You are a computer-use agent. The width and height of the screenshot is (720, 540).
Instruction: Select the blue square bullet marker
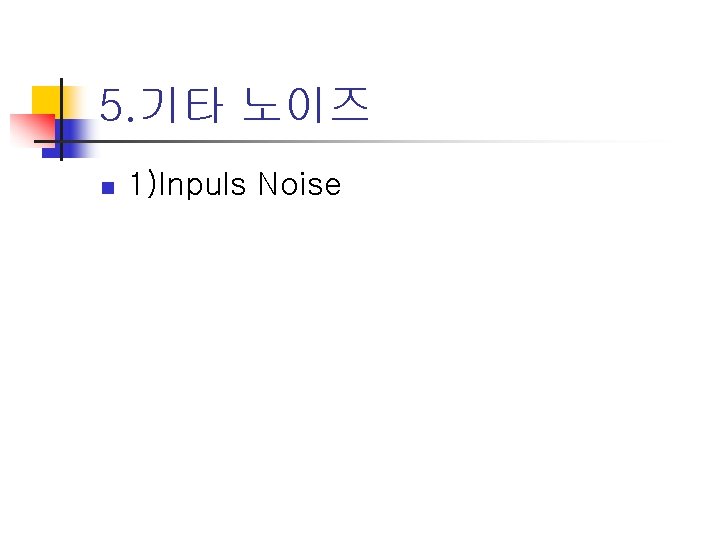pos(108,187)
